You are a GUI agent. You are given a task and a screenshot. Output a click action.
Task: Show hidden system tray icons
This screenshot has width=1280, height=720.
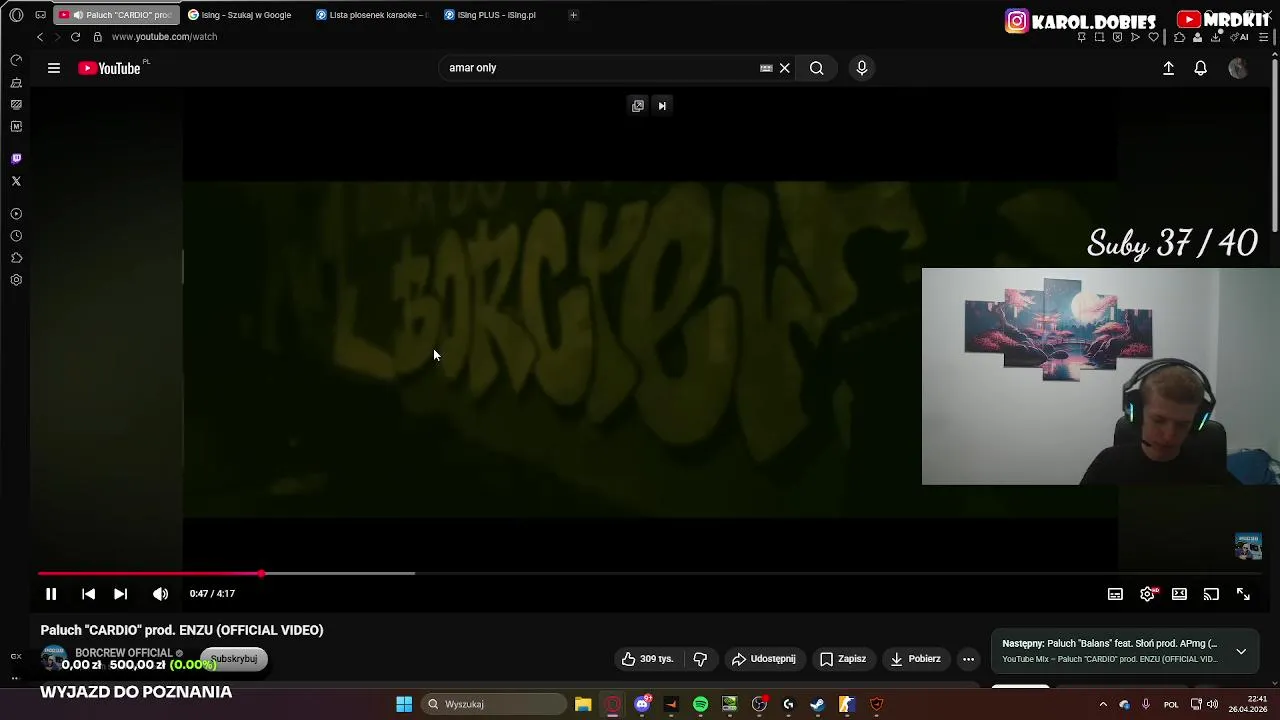1103,704
